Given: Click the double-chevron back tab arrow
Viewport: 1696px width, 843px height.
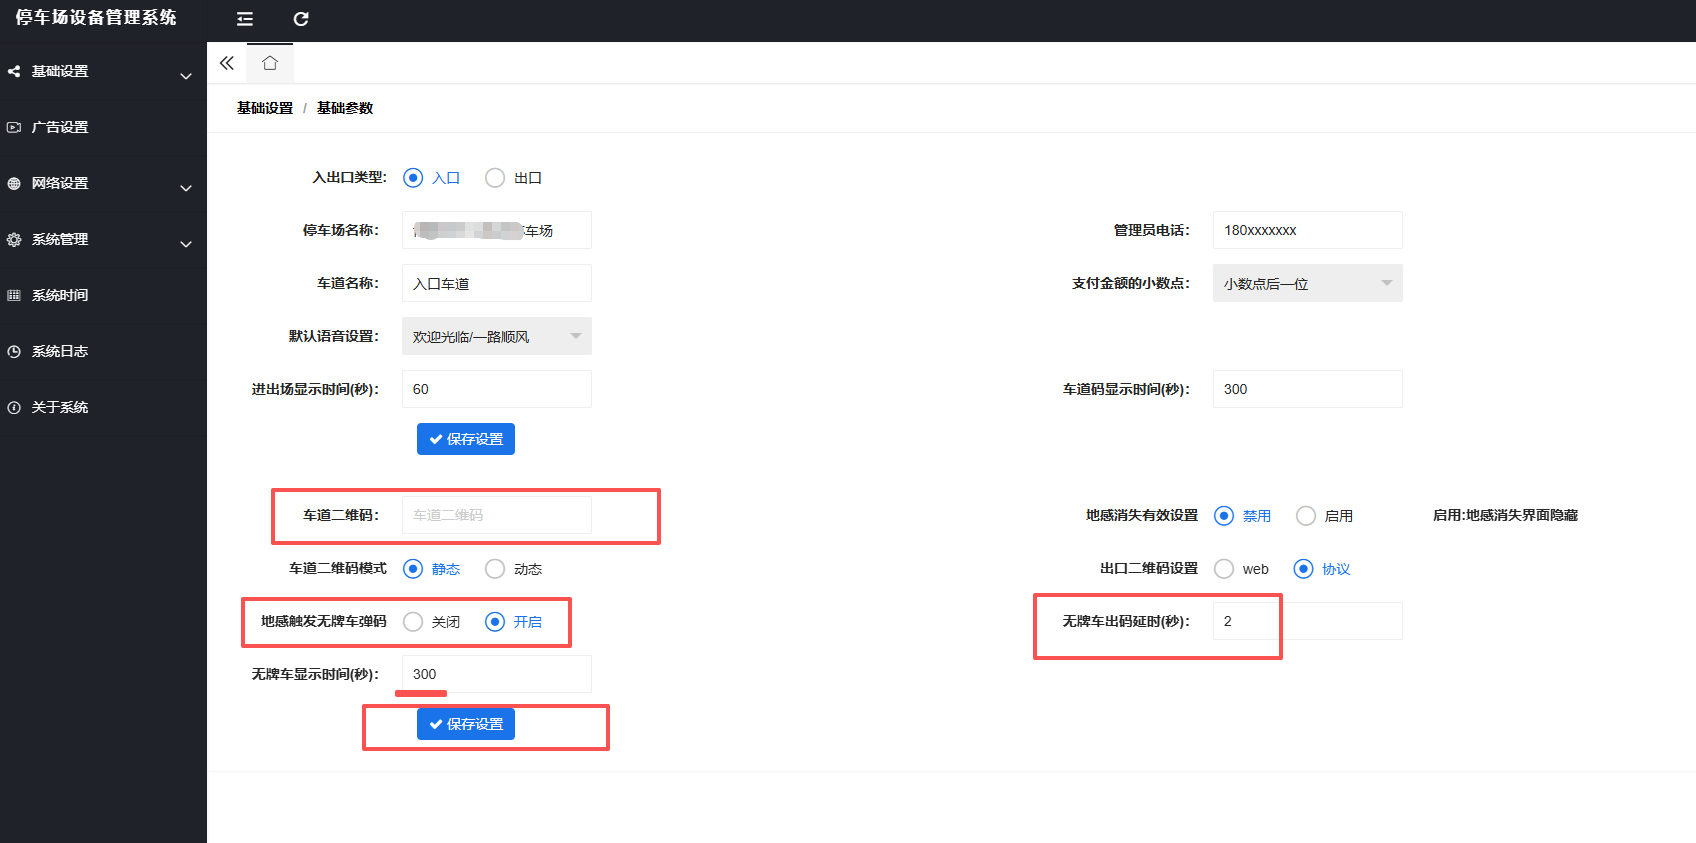Looking at the screenshot, I should point(227,63).
